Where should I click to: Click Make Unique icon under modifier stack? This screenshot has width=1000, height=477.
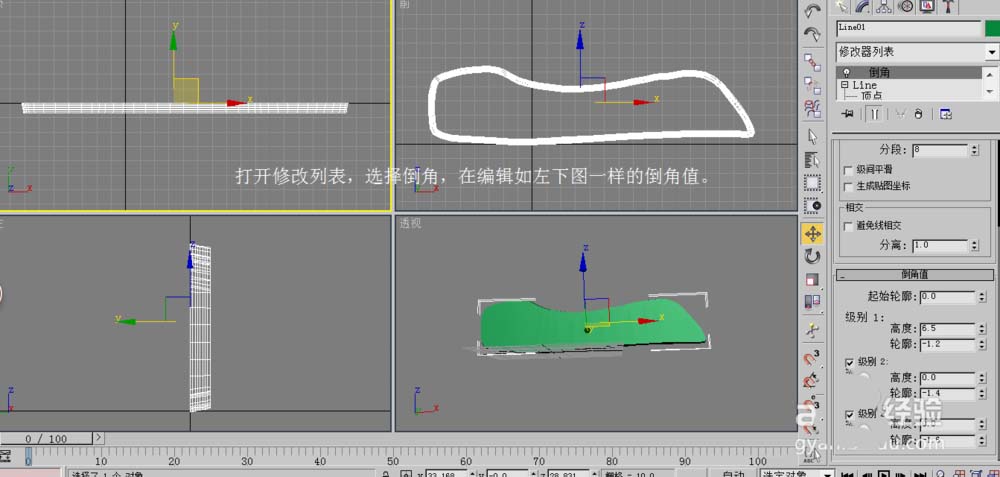900,114
